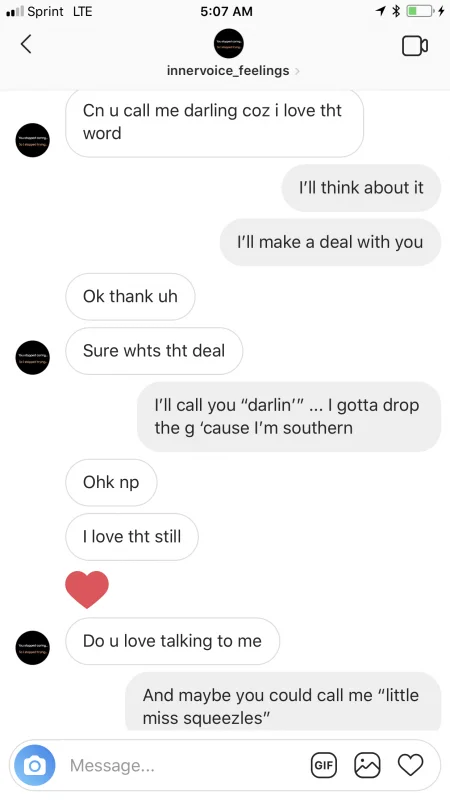Tap the battery indicator in status bar
This screenshot has height=800, width=450.
point(420,11)
